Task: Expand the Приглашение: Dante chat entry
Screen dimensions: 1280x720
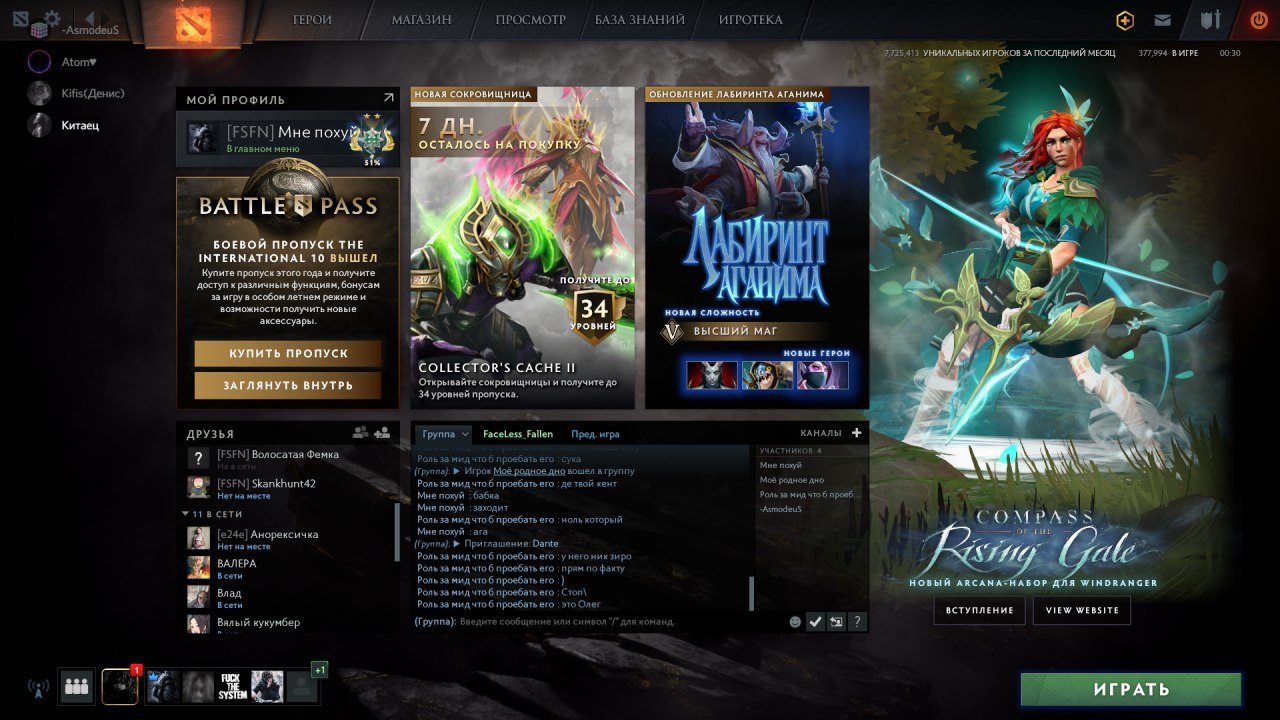Action: (456, 544)
